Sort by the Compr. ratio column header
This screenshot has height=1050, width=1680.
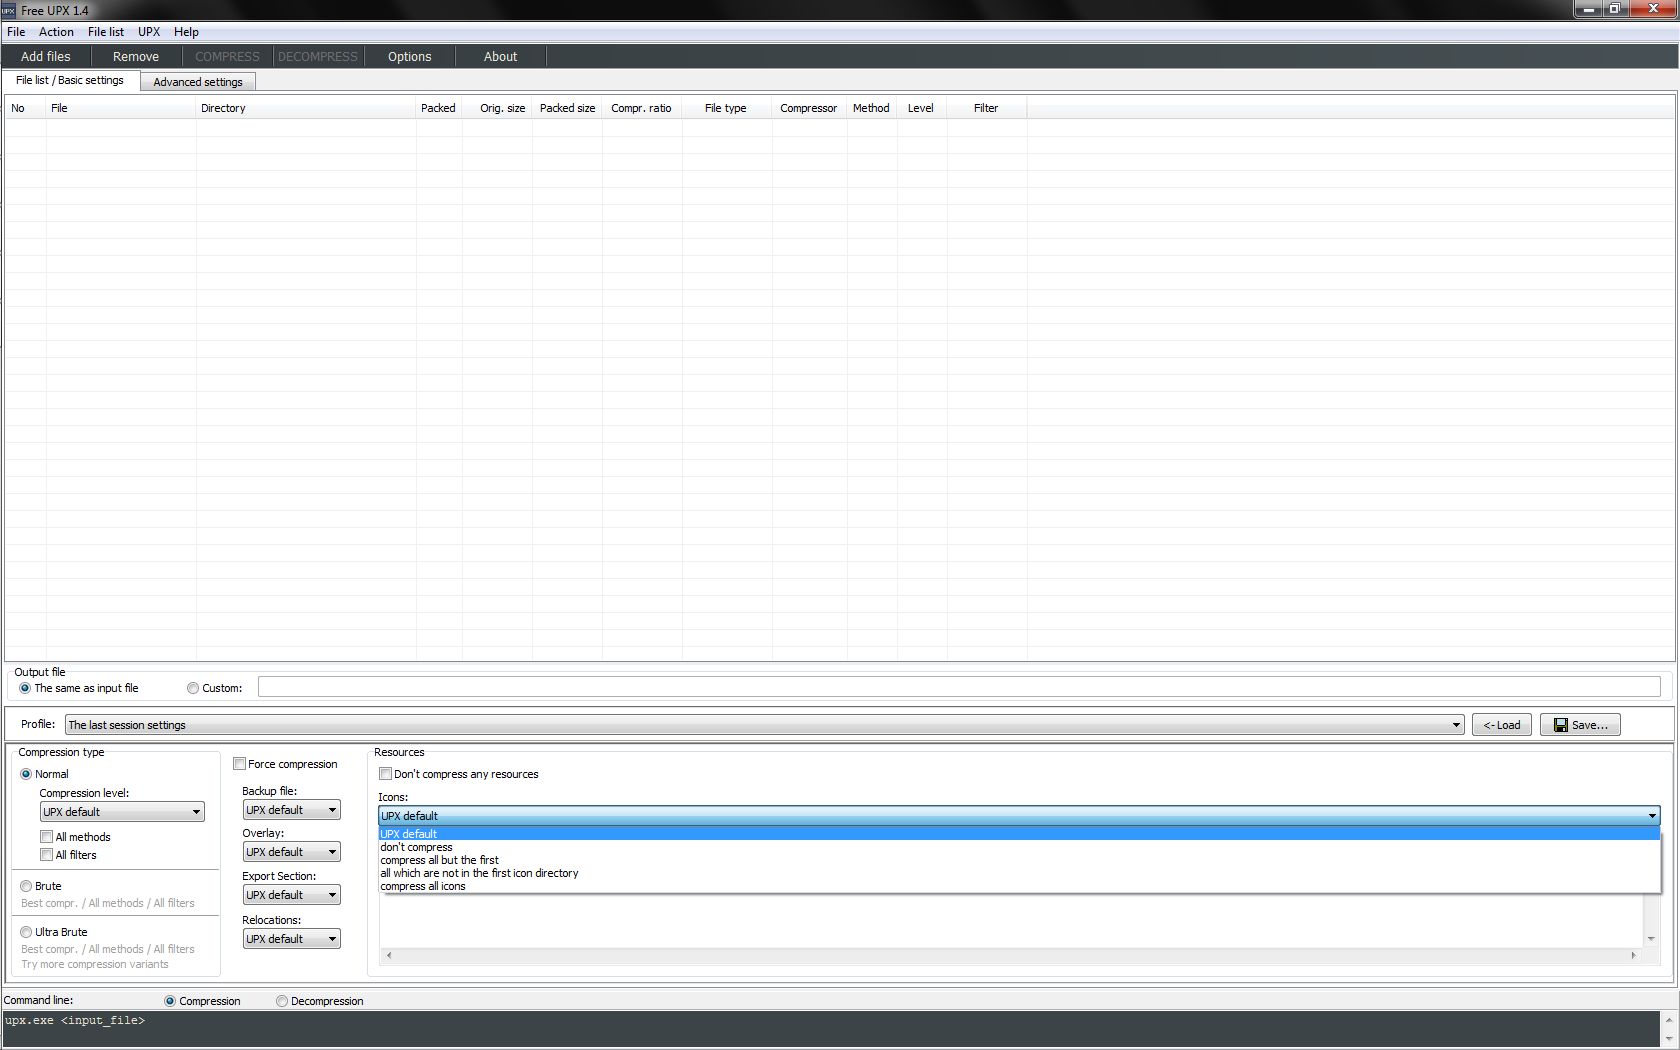point(642,108)
